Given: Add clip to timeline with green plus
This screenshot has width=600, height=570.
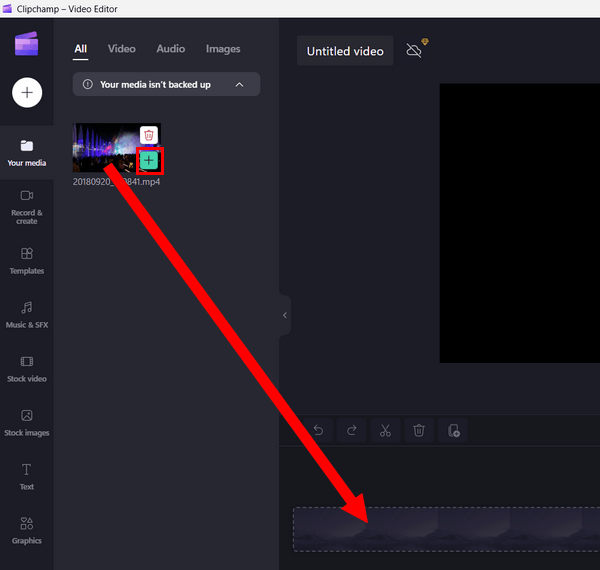Looking at the screenshot, I should click(x=149, y=161).
